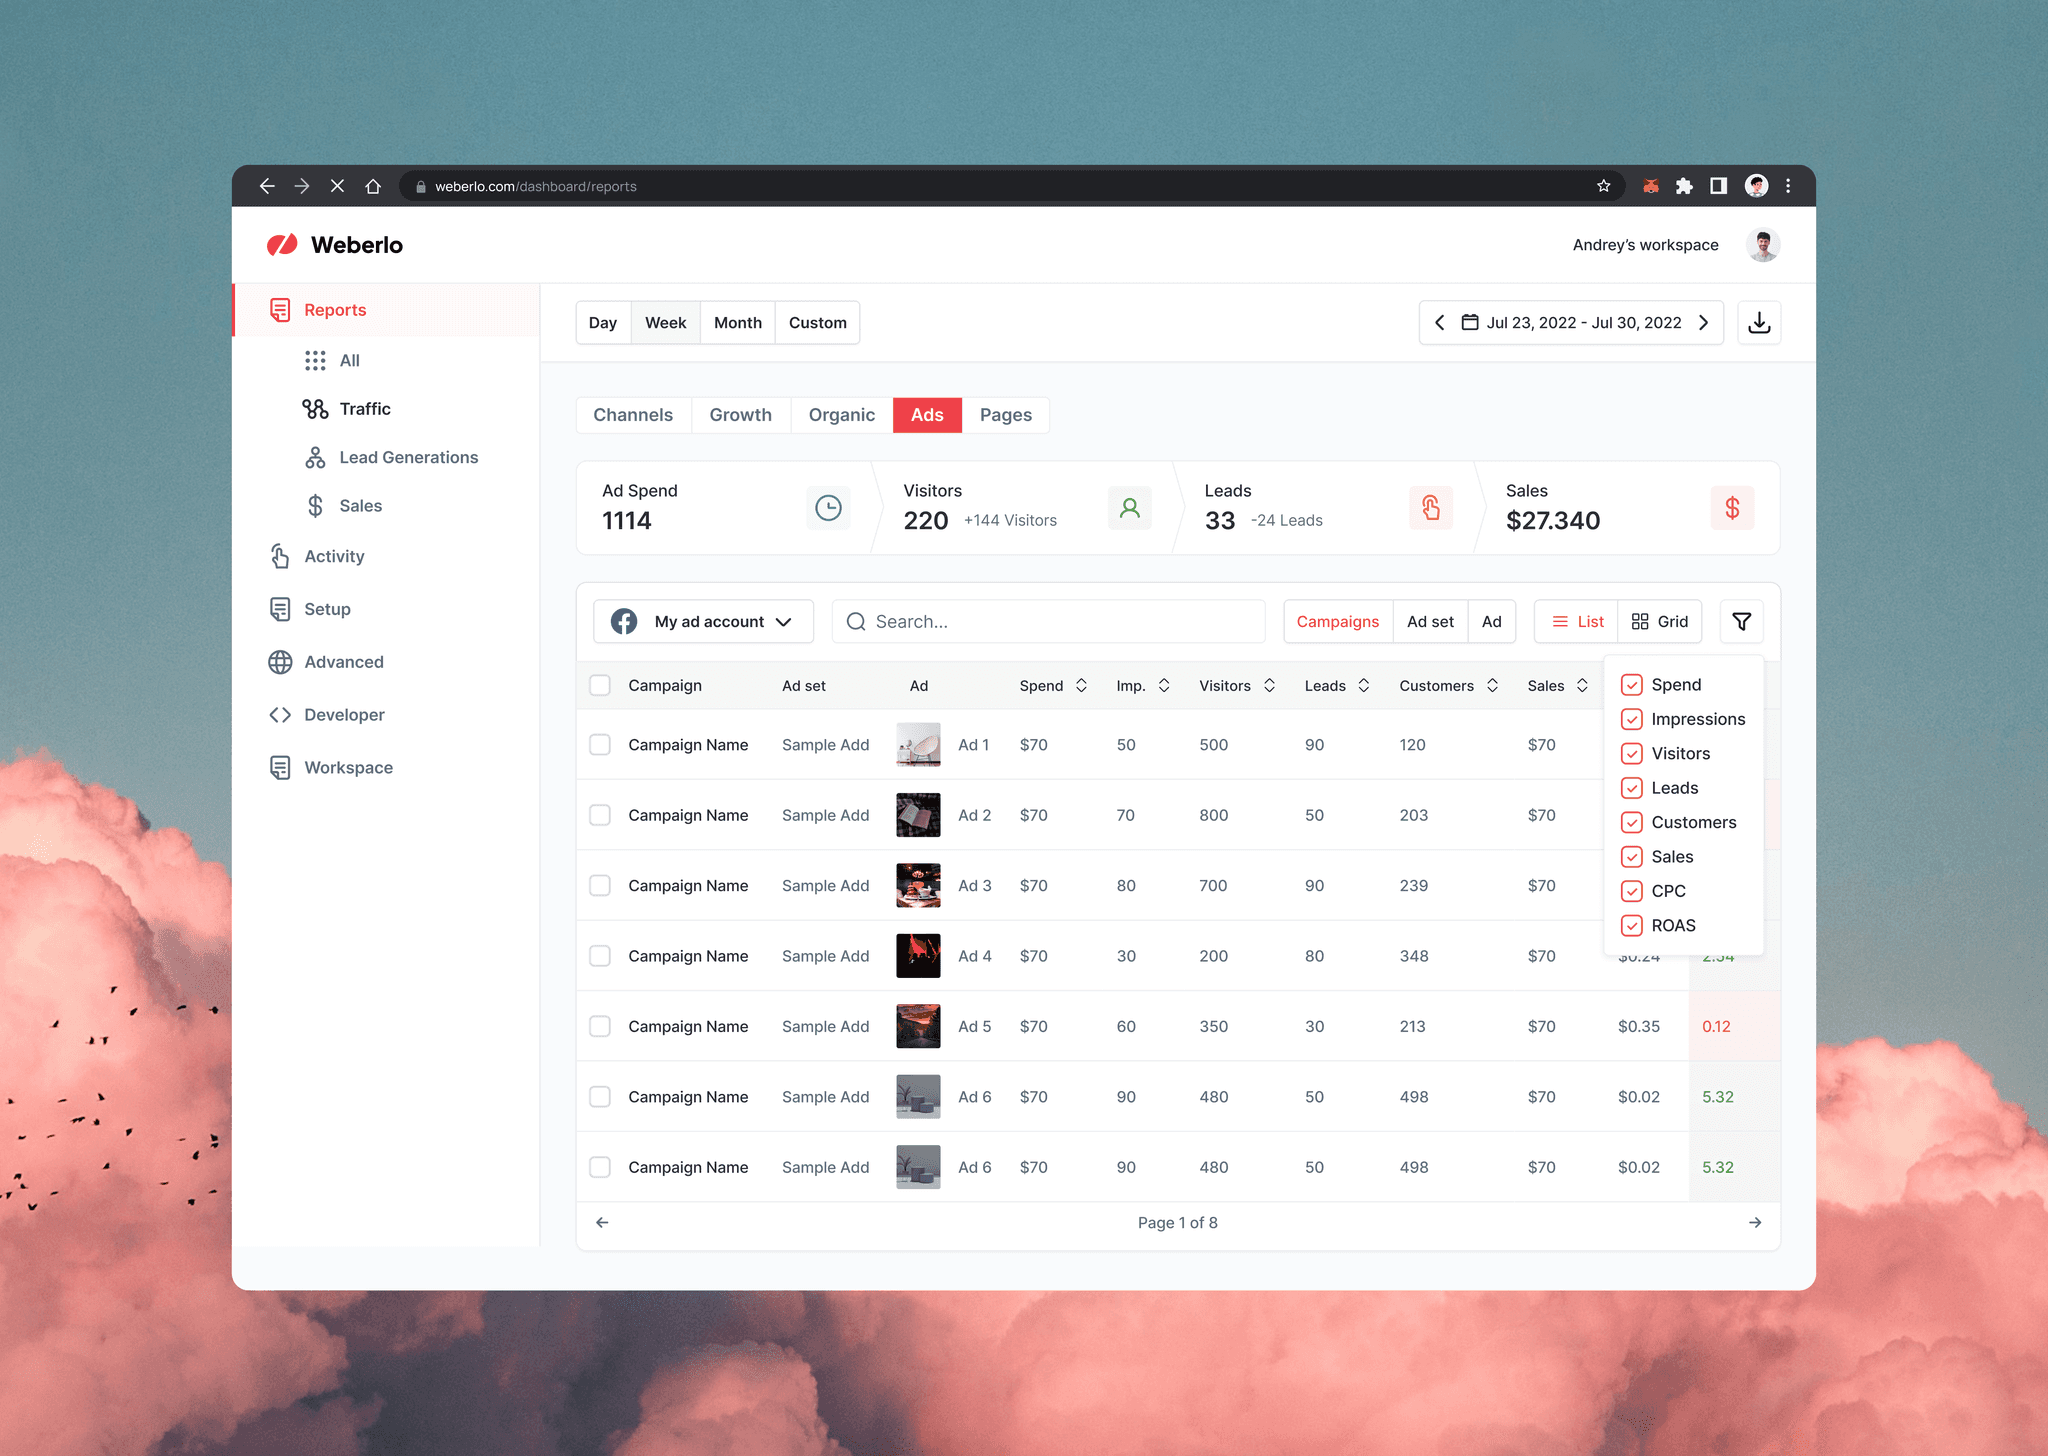Sort table by the Spend column arrows

tap(1081, 685)
